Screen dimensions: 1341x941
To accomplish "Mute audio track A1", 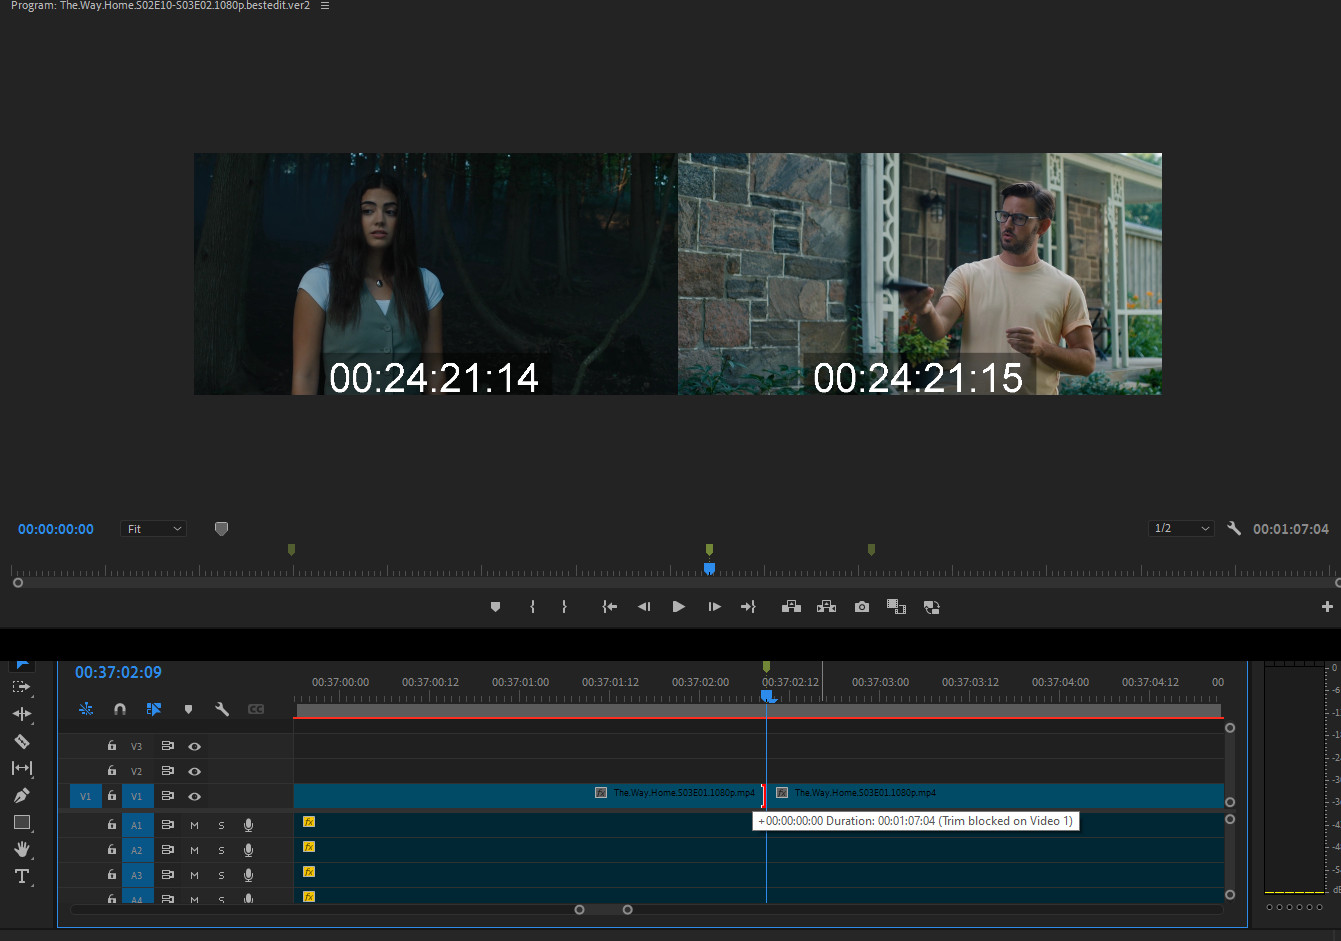I will pyautogui.click(x=194, y=825).
